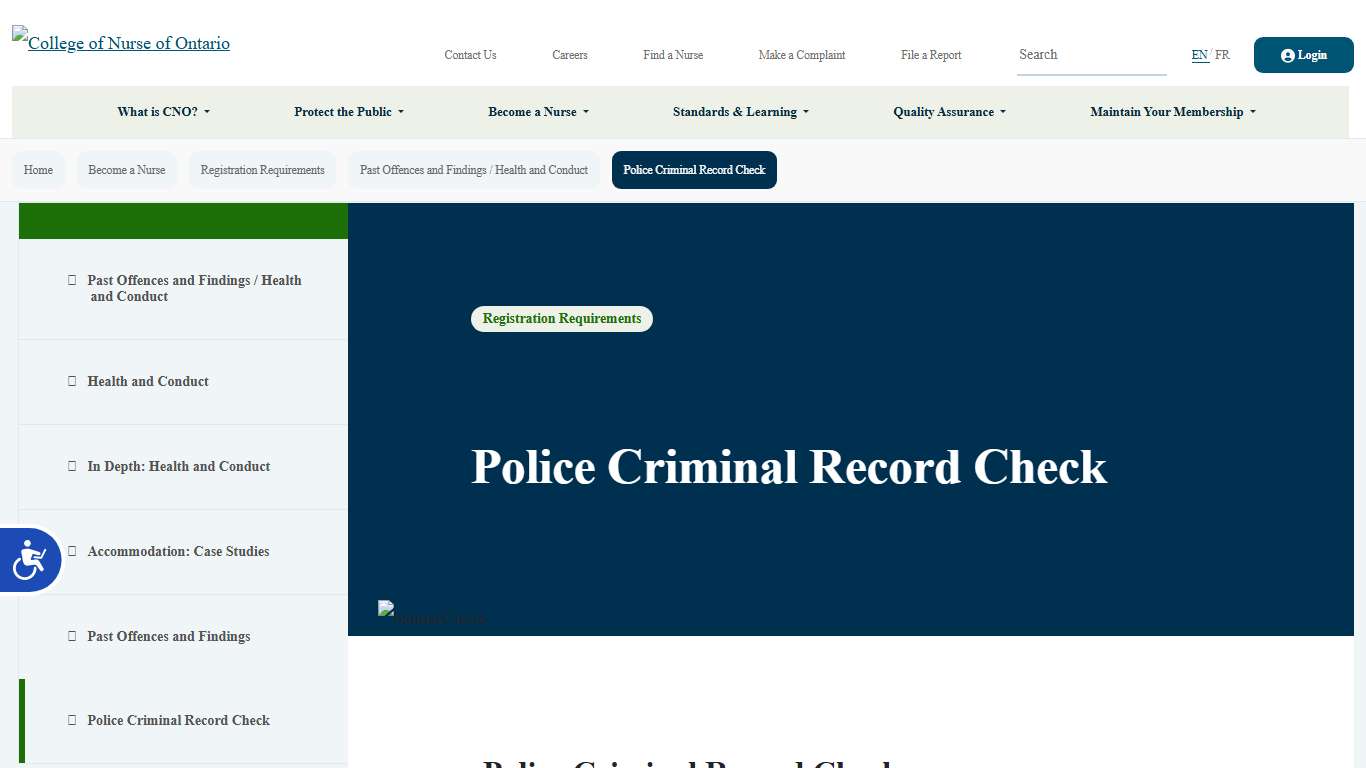Select the Police Criminal Record Check breadcrumb tab

694,170
